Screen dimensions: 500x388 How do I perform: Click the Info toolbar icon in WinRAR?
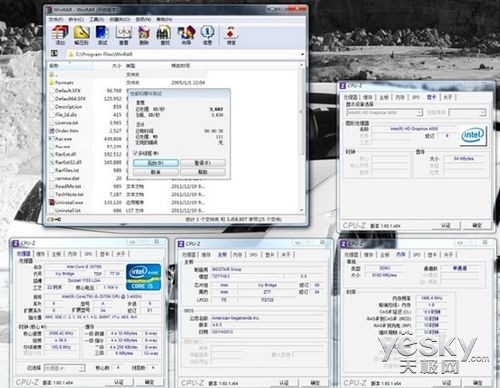tap(207, 36)
